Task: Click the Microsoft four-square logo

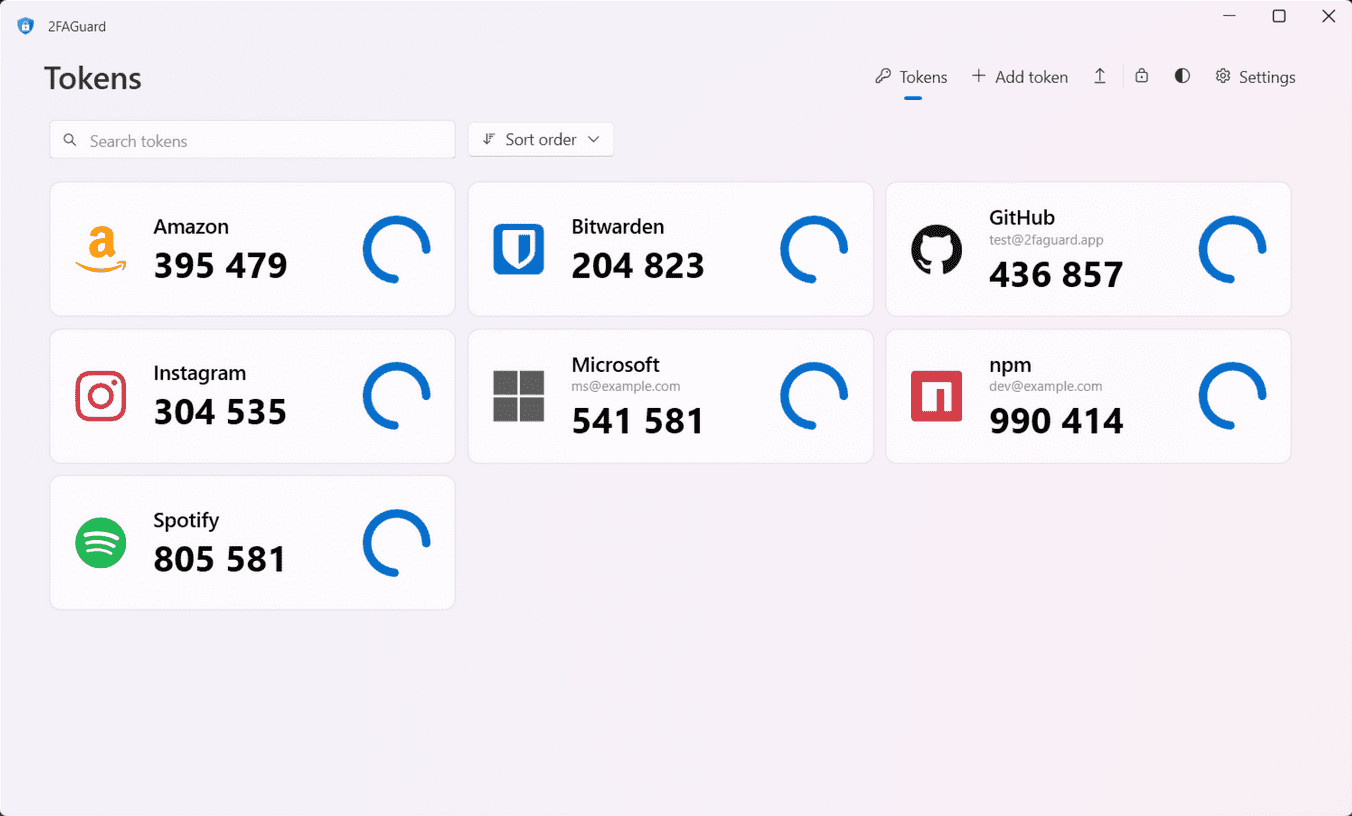Action: click(x=519, y=396)
